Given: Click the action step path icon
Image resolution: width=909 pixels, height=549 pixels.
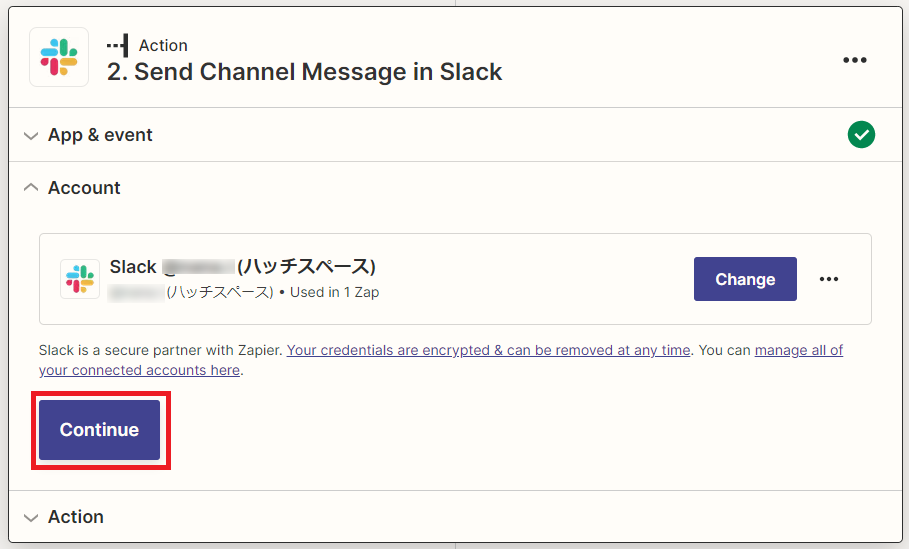Looking at the screenshot, I should pyautogui.click(x=118, y=45).
